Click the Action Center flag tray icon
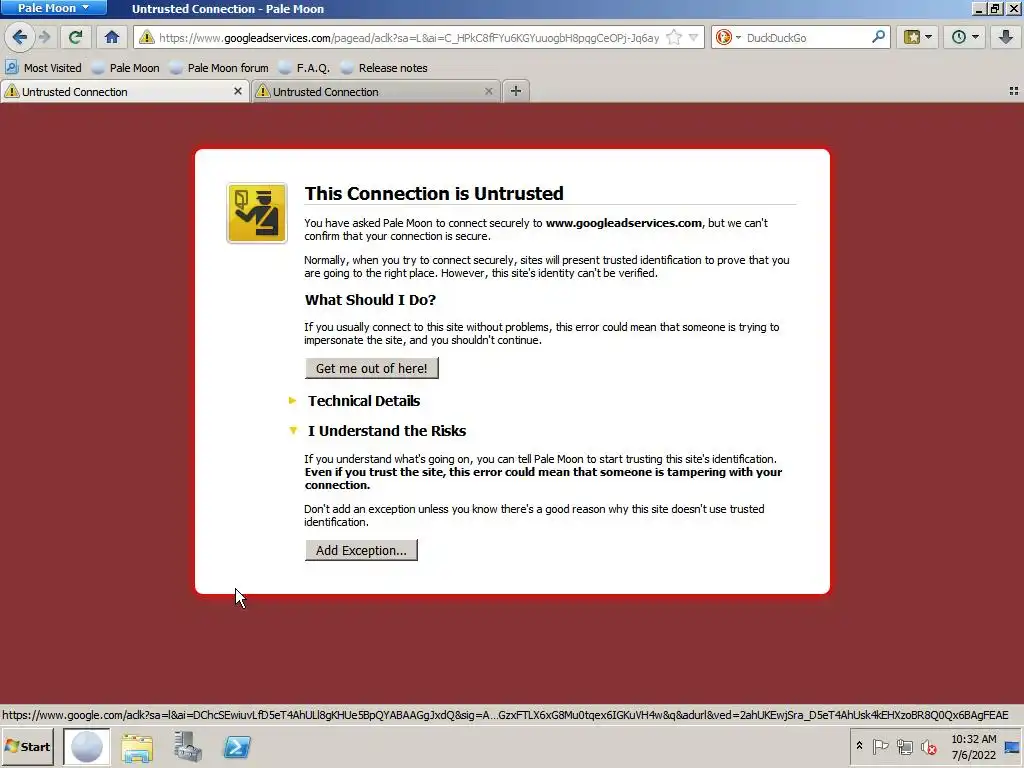The image size is (1024, 768). (x=880, y=746)
